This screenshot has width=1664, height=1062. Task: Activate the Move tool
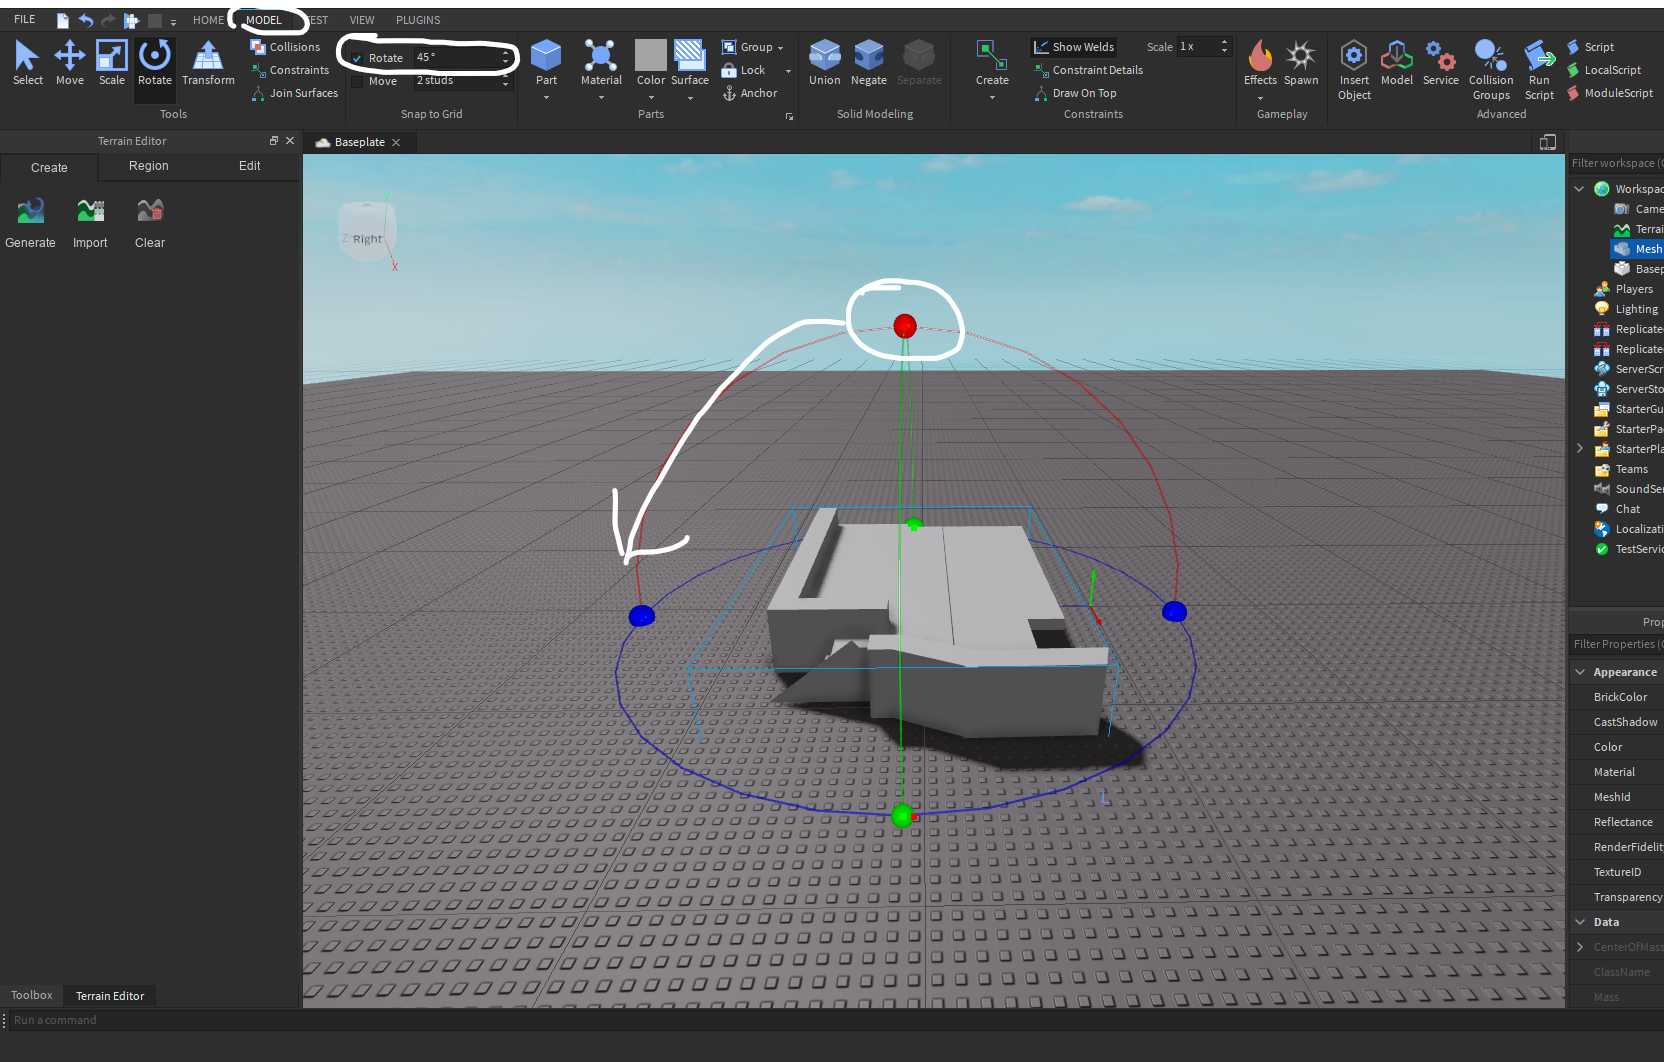(70, 62)
